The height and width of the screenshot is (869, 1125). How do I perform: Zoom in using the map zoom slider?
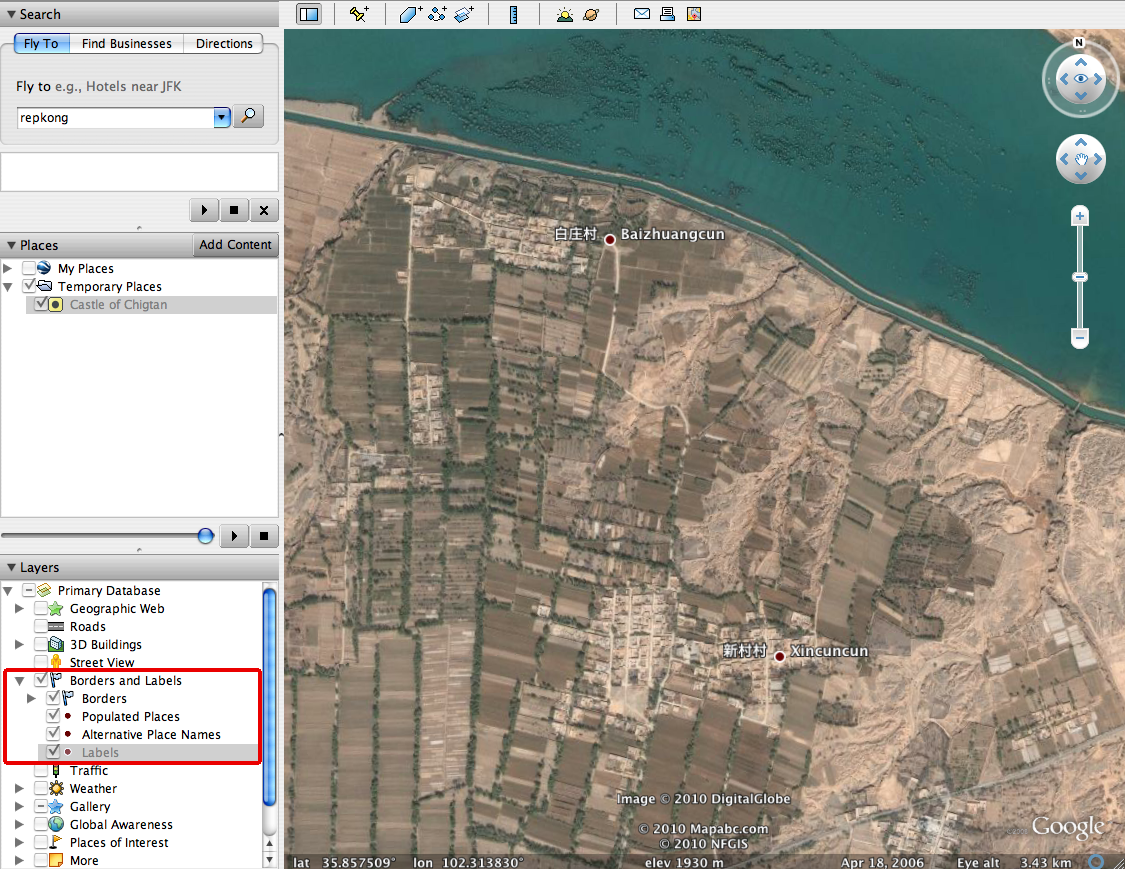(1080, 215)
